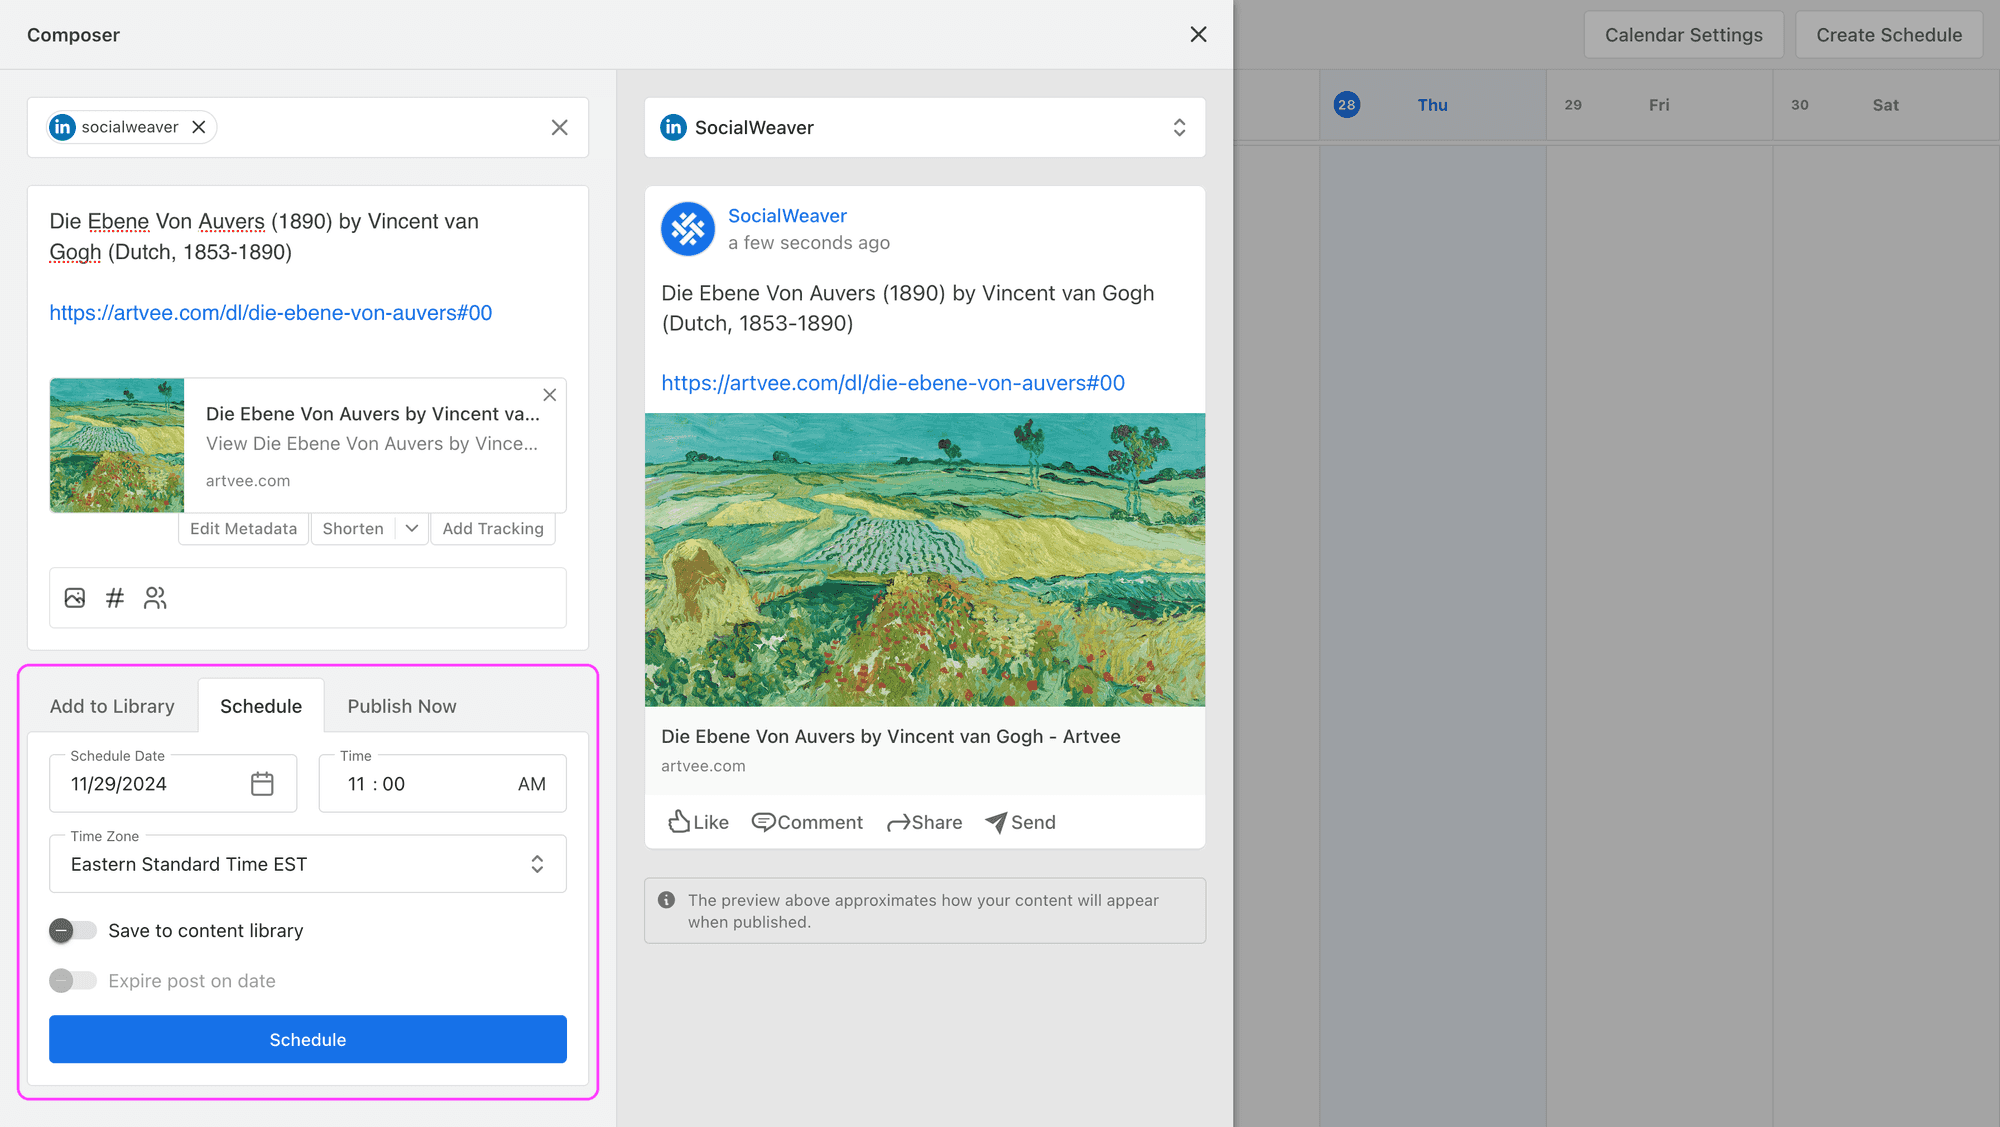2000x1127 pixels.
Task: Remove the socialweaver account chip
Action: pos(199,127)
